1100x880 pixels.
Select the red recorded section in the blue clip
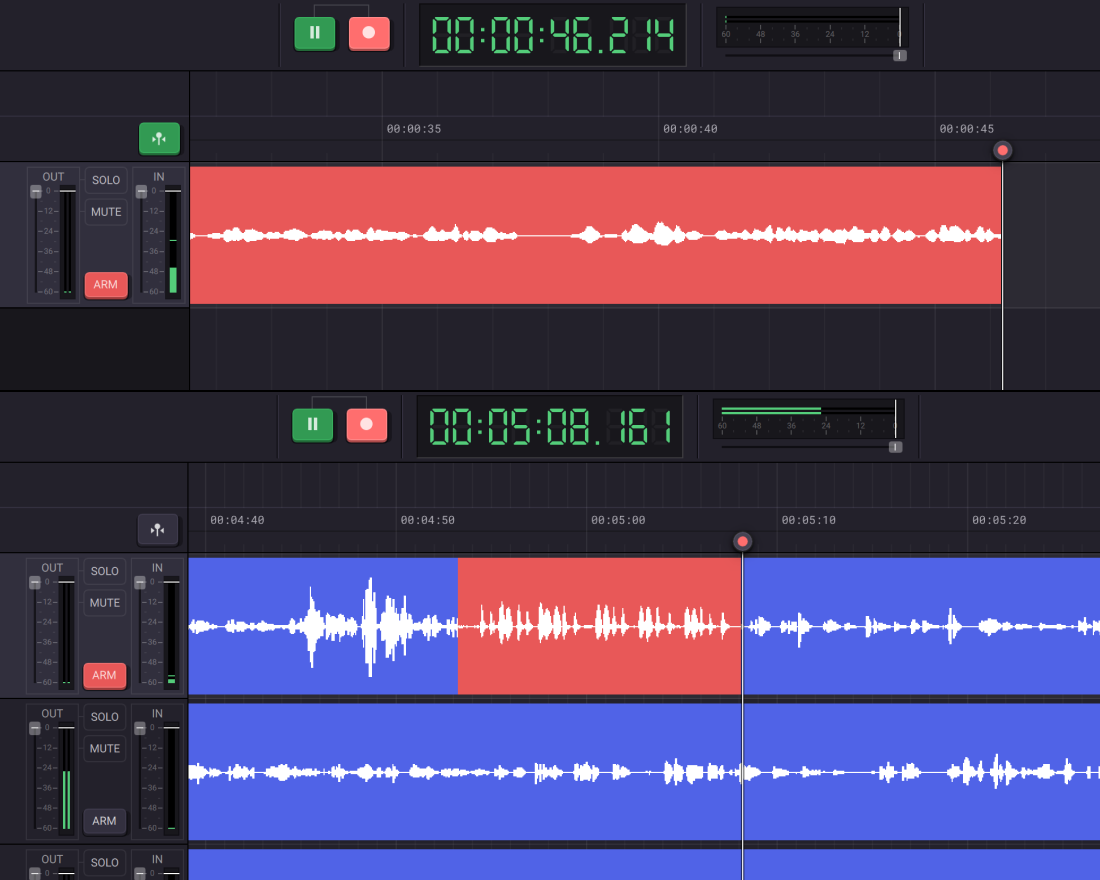599,626
